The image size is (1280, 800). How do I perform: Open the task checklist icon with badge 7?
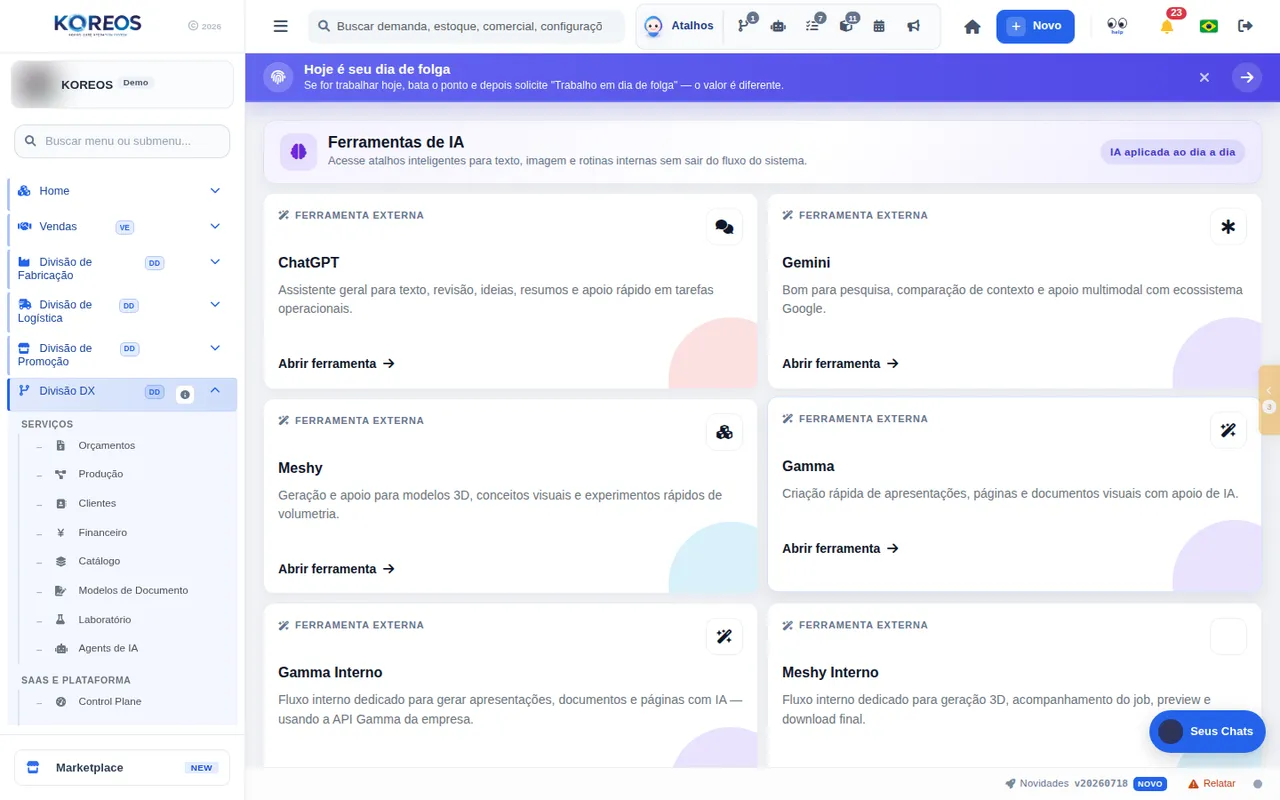coord(812,26)
